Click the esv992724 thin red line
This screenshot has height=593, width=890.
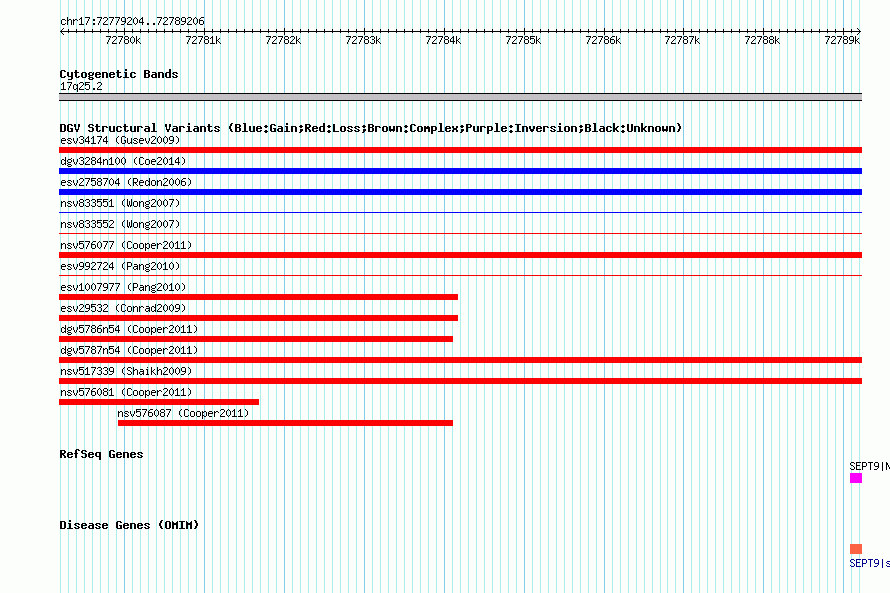coord(460,276)
